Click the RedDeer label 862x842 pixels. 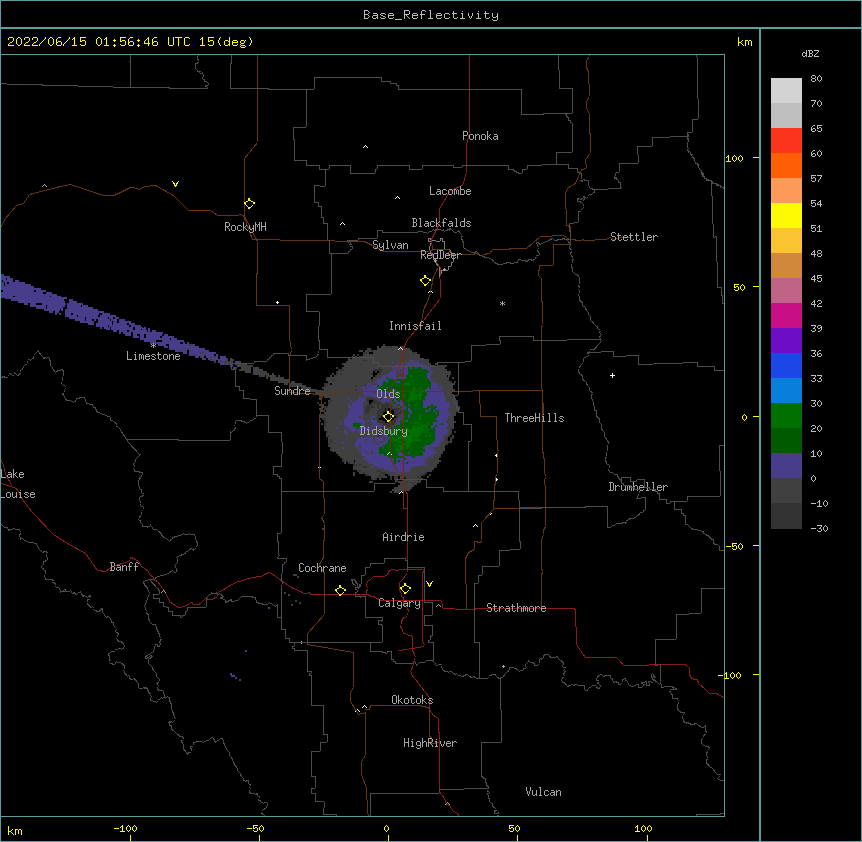point(440,255)
